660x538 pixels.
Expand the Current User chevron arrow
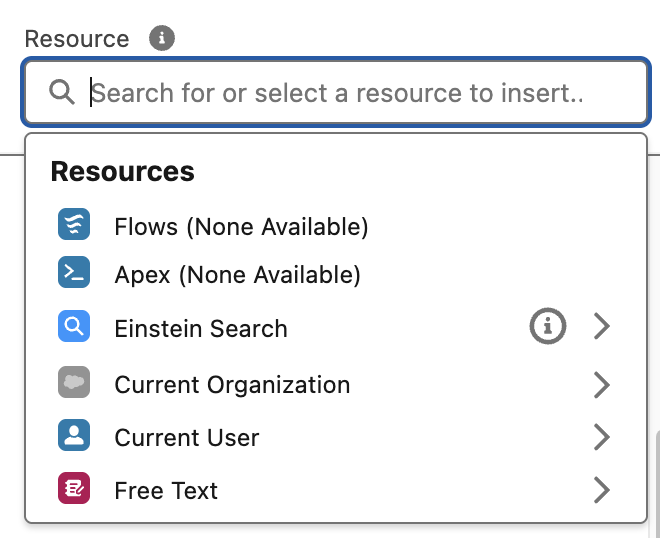coord(601,437)
